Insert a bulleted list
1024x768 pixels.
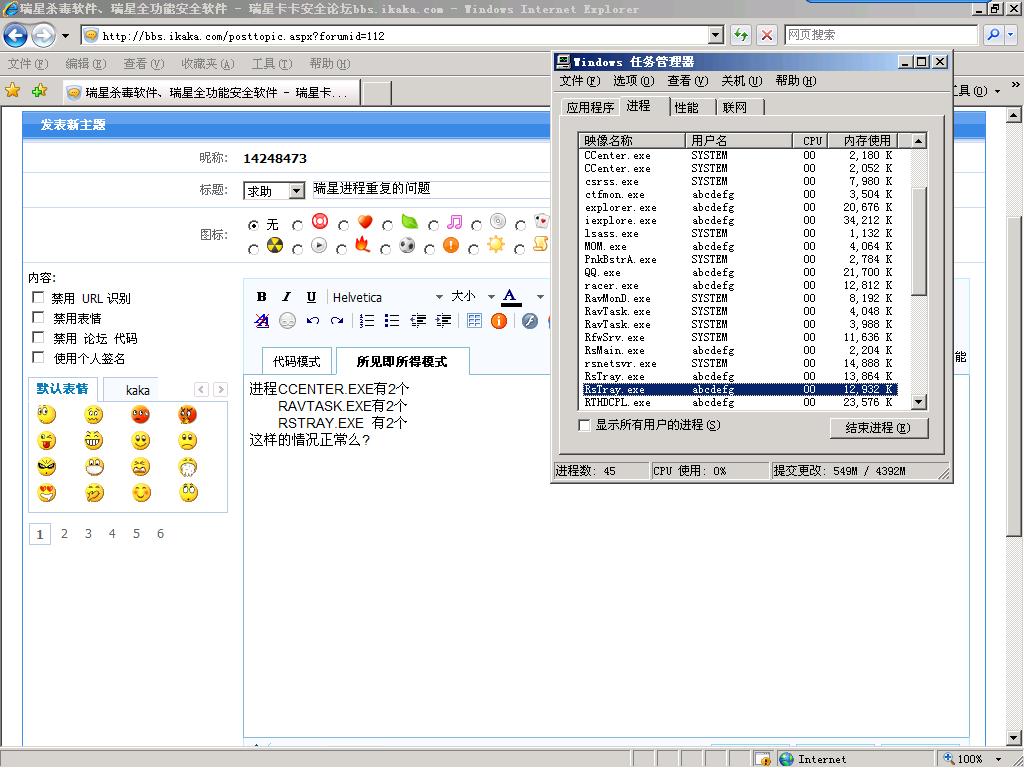[x=392, y=321]
